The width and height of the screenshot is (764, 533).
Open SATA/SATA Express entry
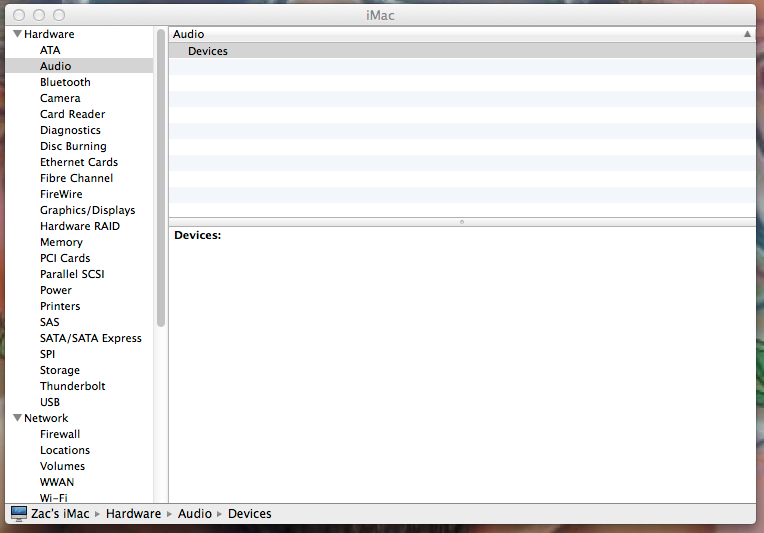91,338
